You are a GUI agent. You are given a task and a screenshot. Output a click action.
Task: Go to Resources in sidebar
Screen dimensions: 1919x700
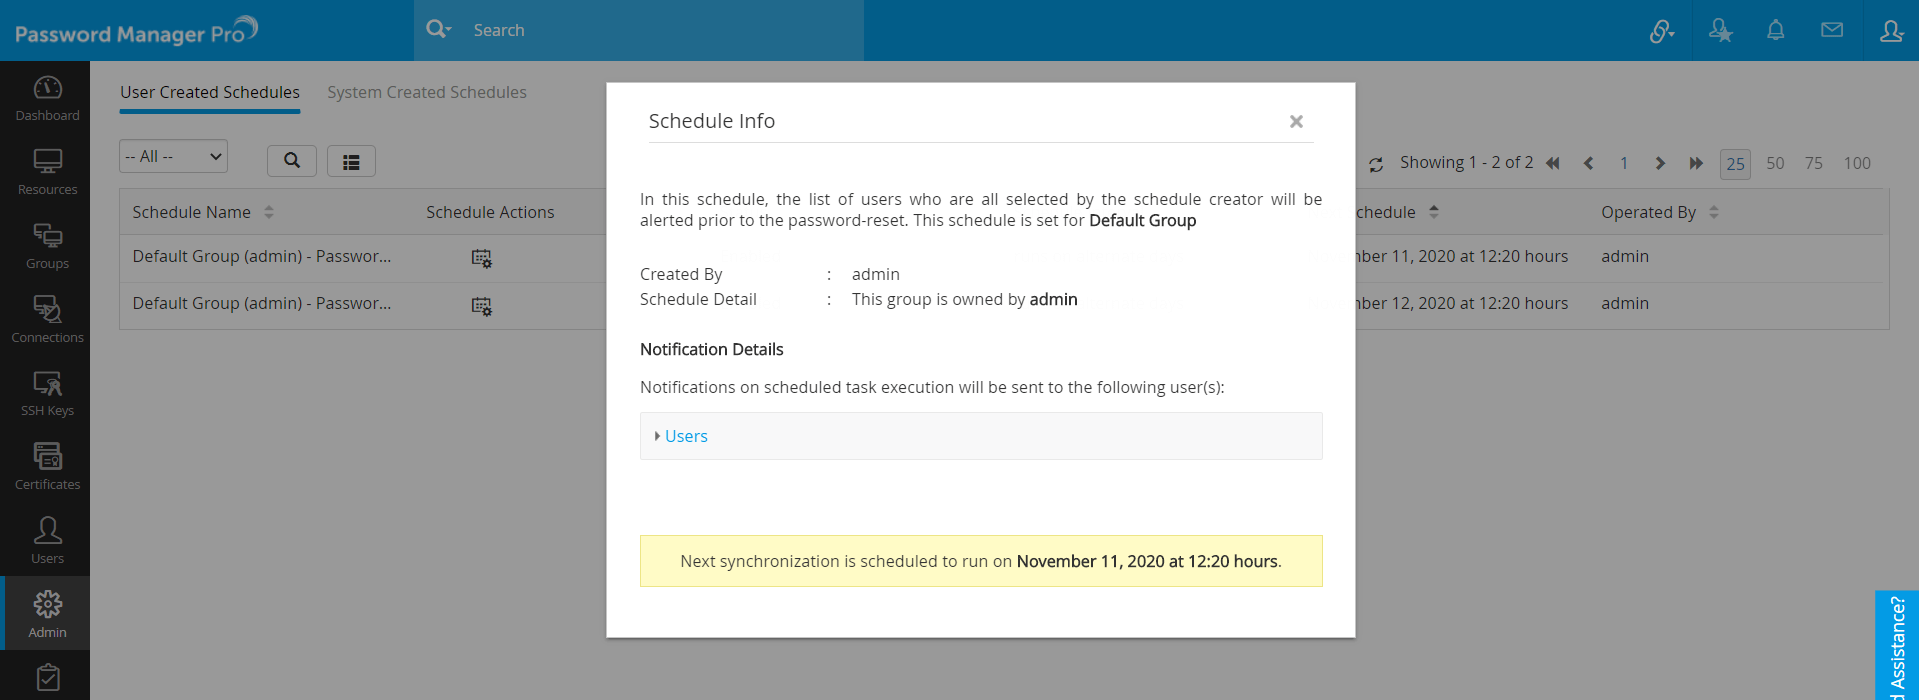[47, 172]
